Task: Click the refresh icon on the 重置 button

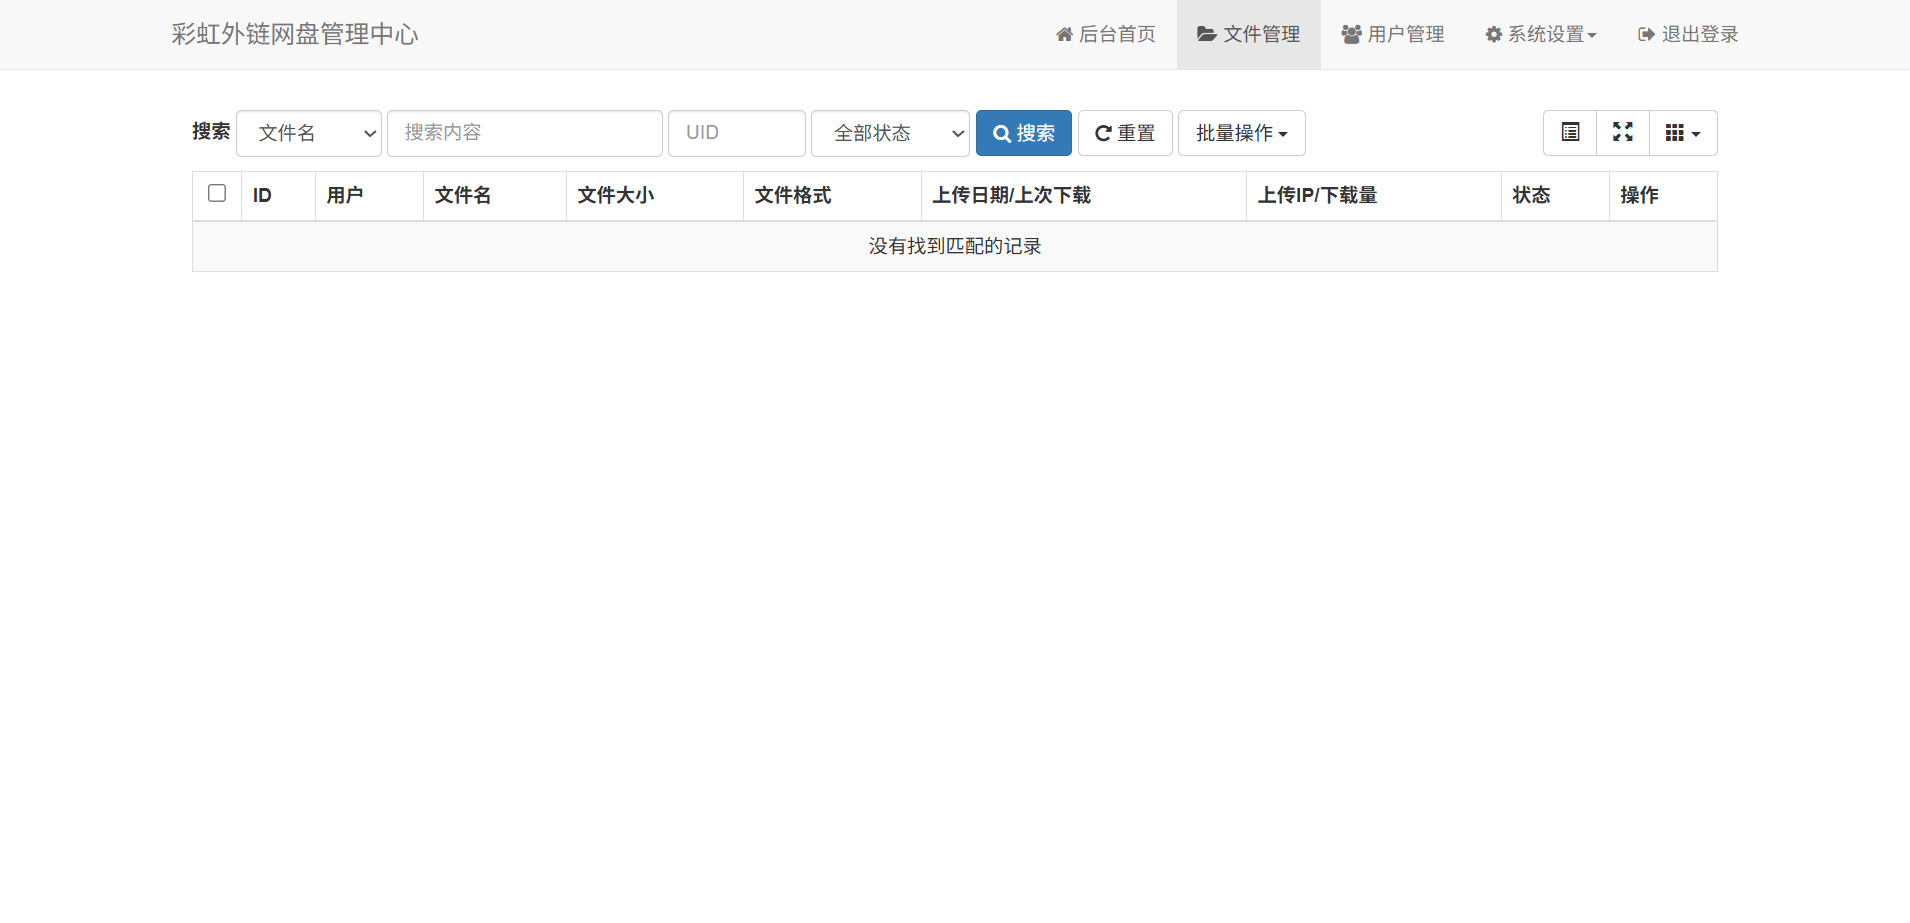Action: 1105,132
